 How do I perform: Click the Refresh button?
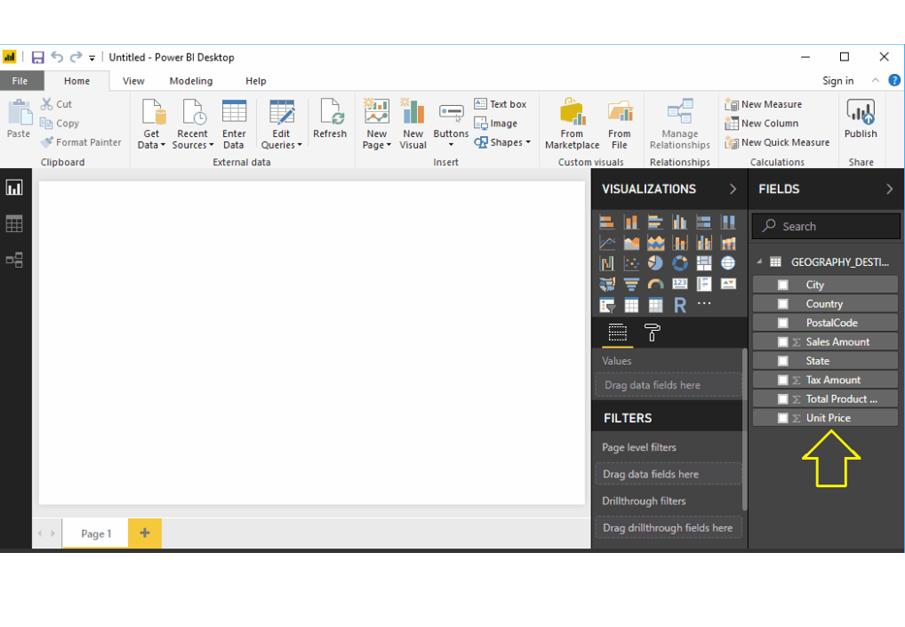pos(330,119)
